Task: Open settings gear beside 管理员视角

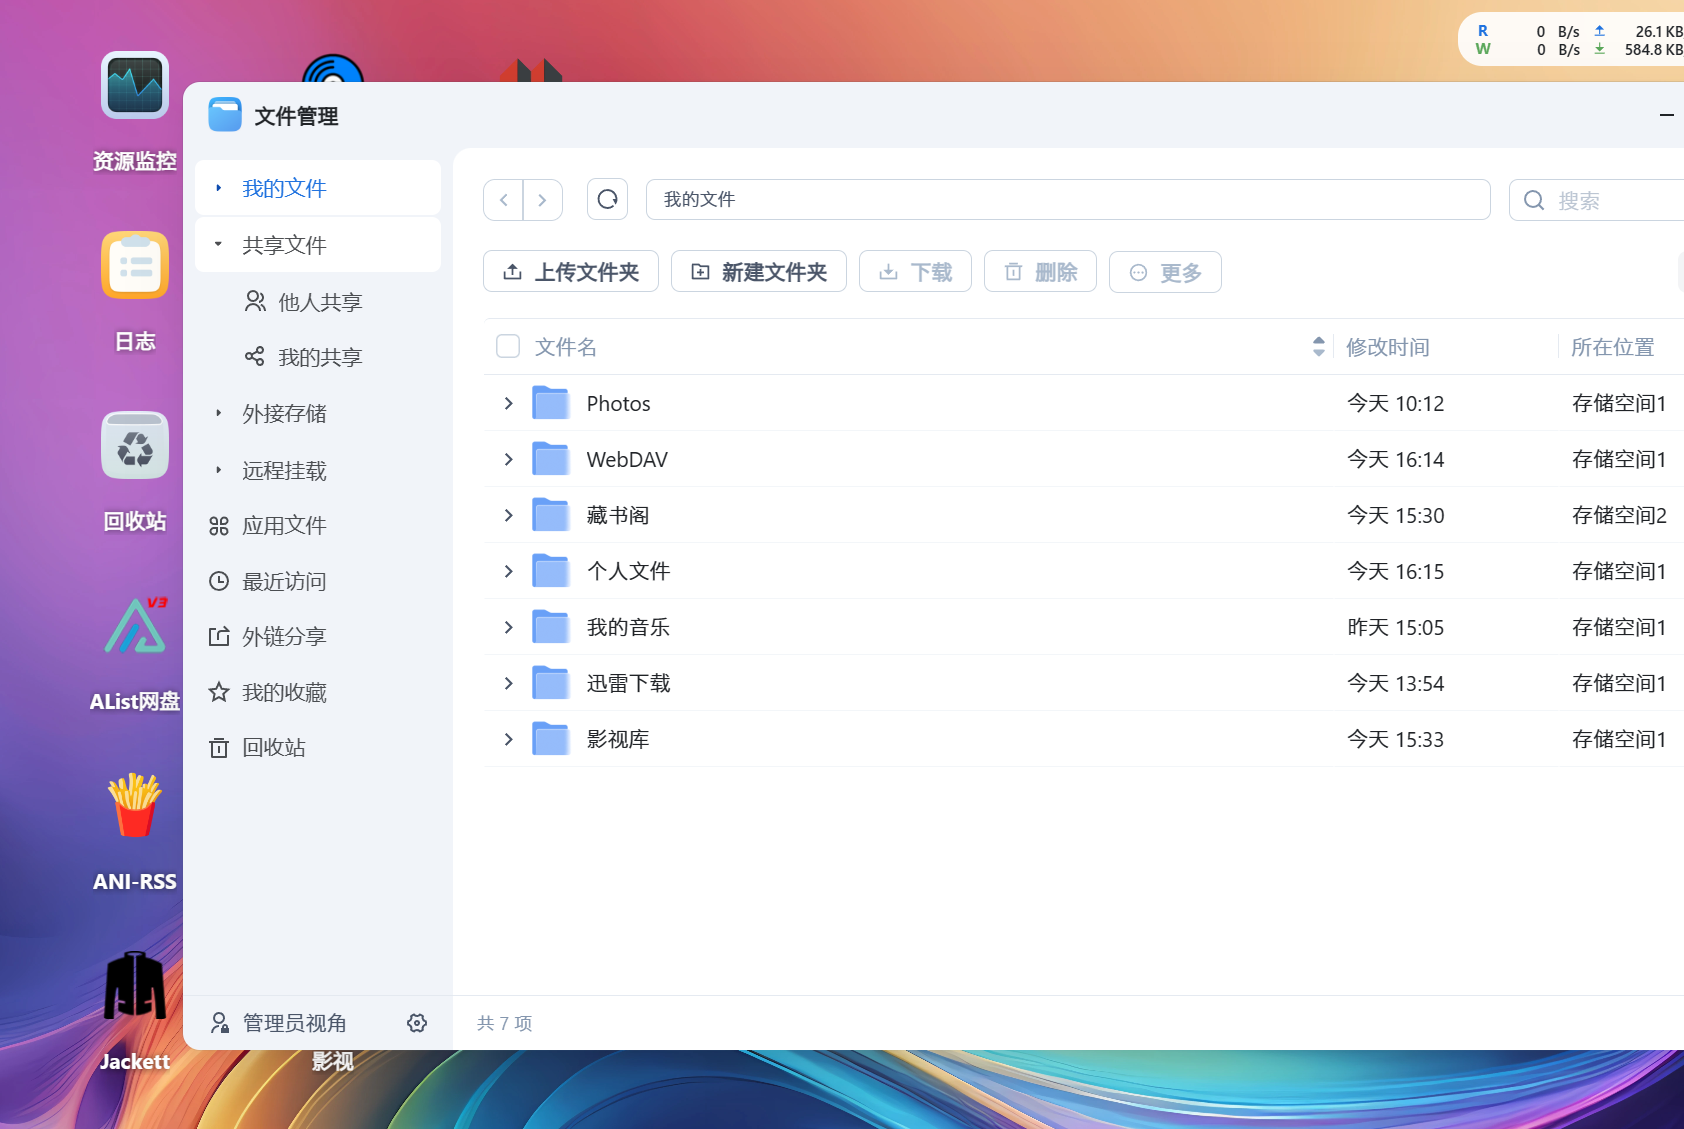Action: [x=417, y=1023]
